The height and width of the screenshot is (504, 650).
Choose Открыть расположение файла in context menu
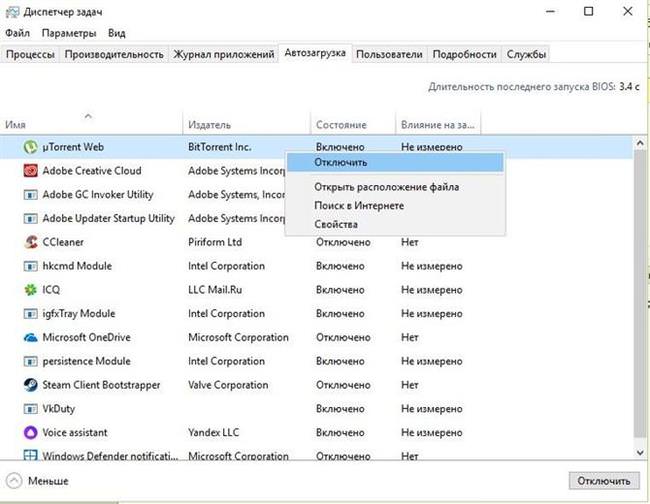[395, 187]
